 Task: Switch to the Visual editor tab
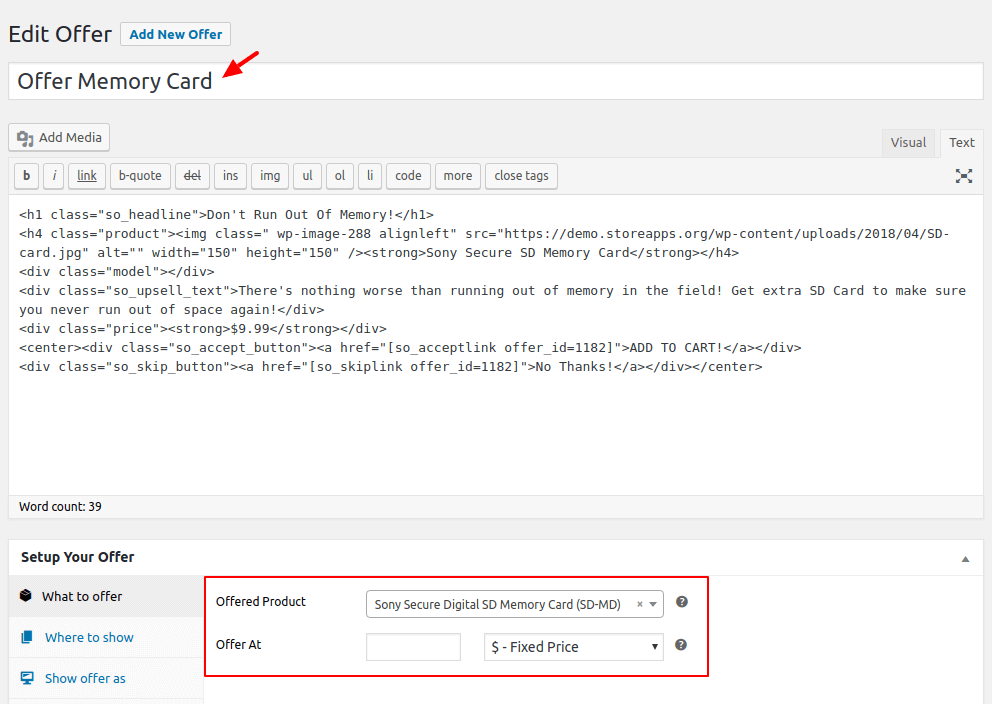click(x=908, y=143)
